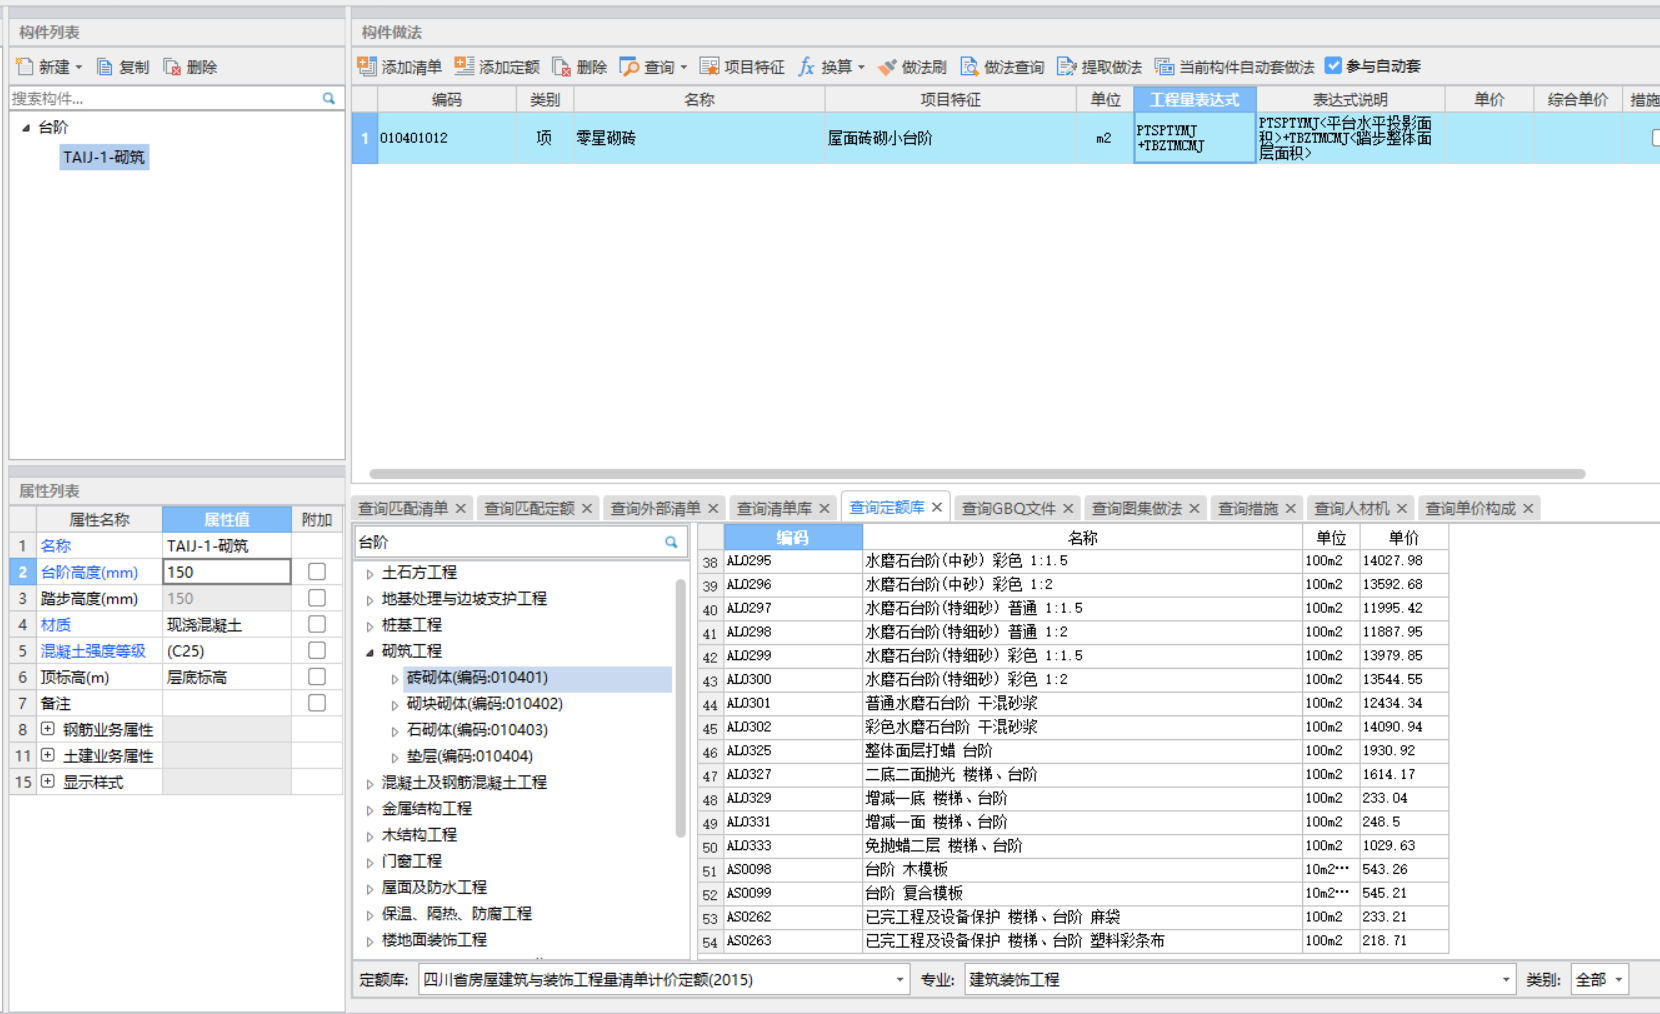Screen dimensions: 1660x1014
Task: Select quota row AL0325 整体面层打蜡 台阶
Action: 1073,751
